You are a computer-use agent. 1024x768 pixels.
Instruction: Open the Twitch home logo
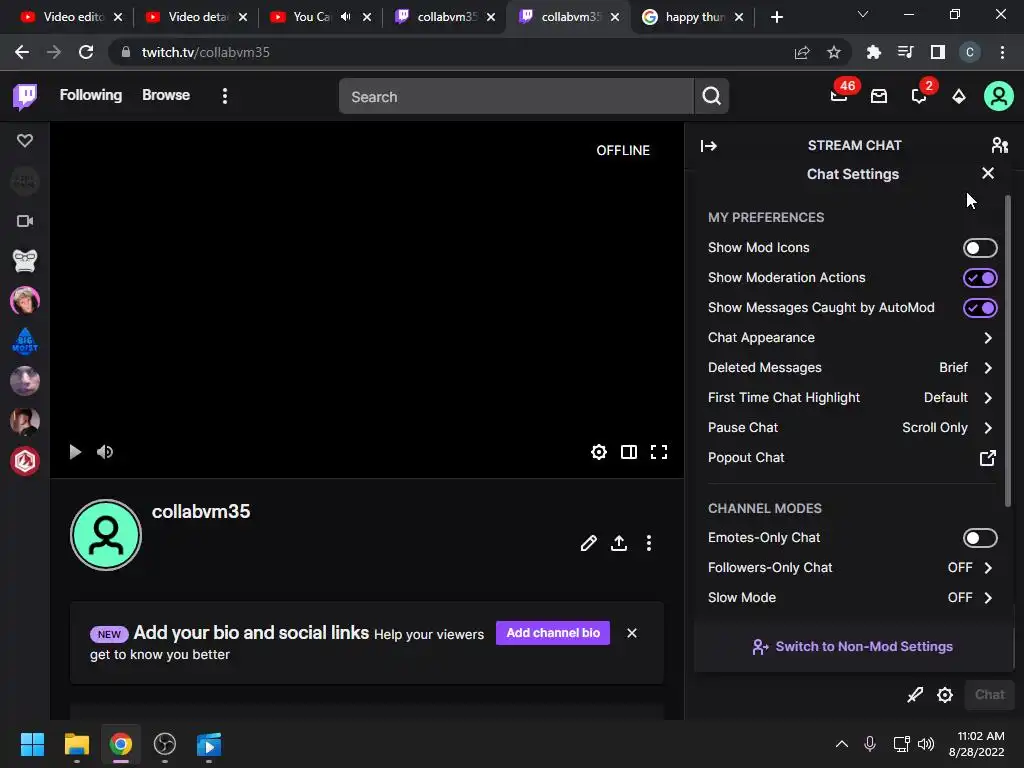[x=25, y=96]
